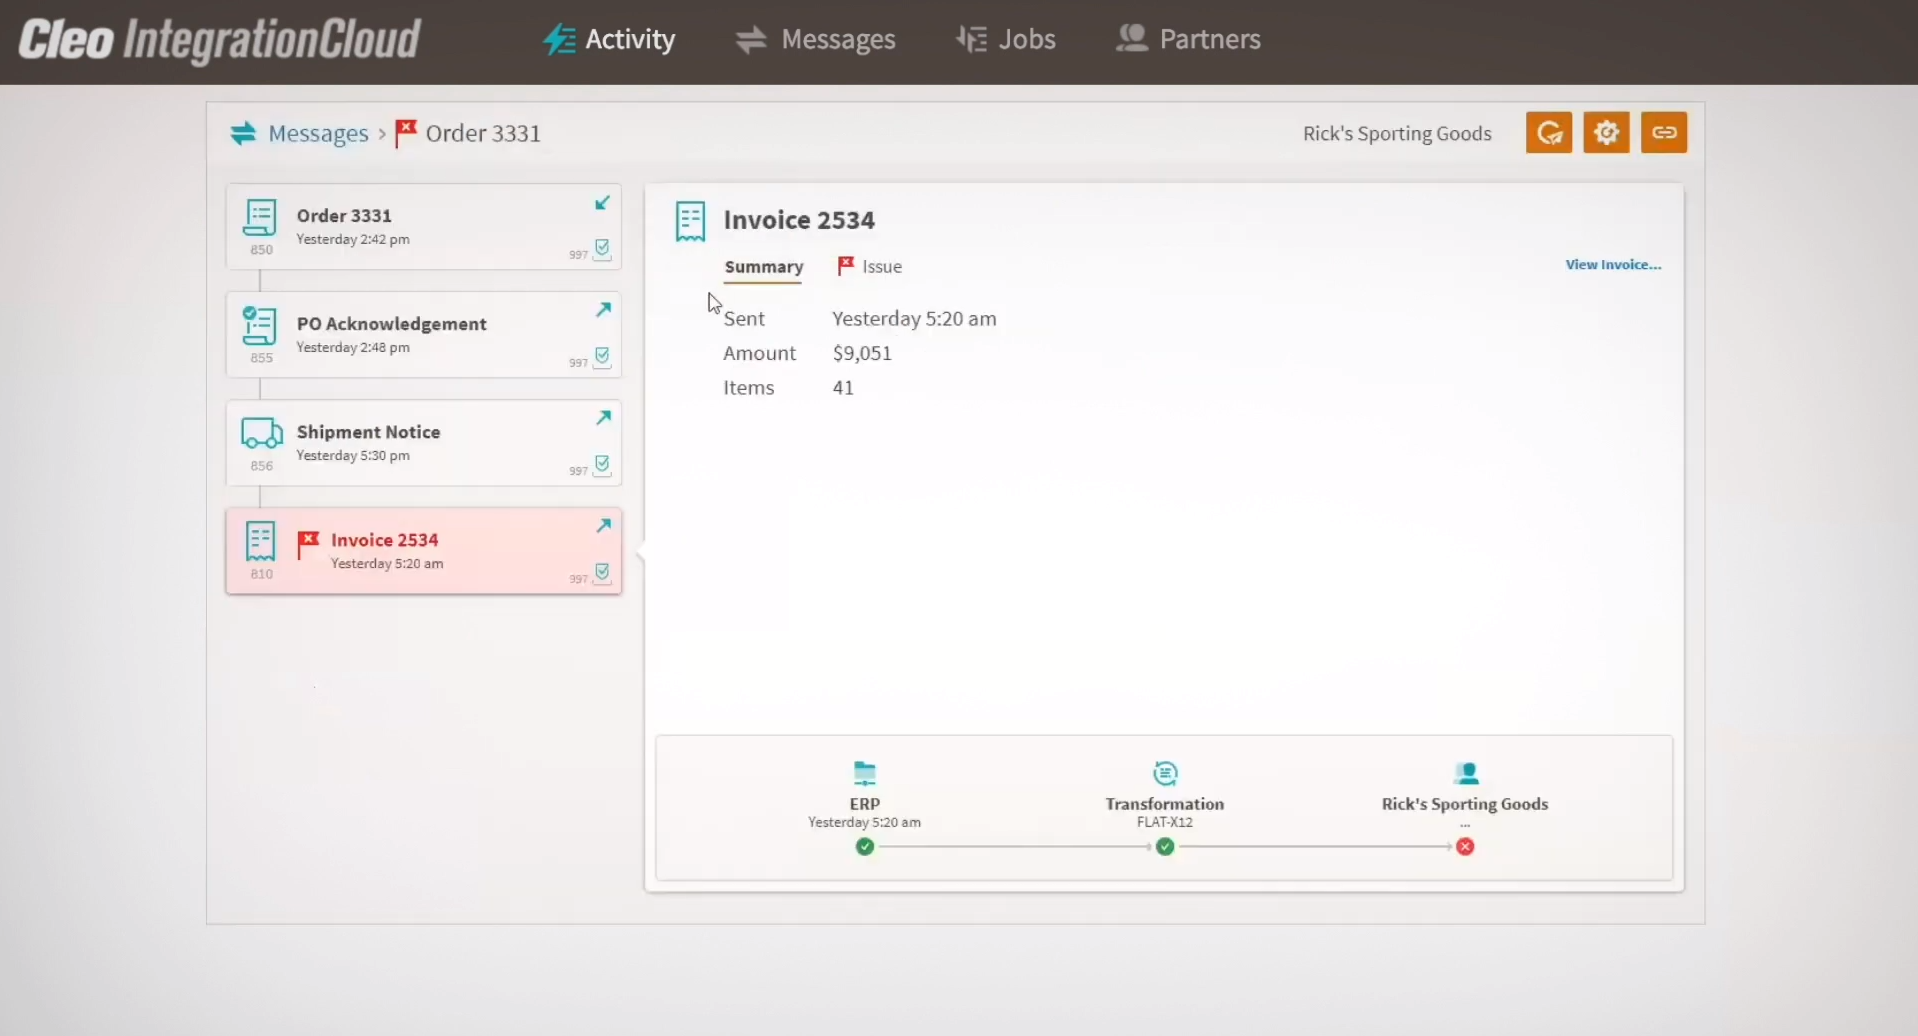
Task: Click inbound arrow on Order 3331 card
Action: click(603, 203)
